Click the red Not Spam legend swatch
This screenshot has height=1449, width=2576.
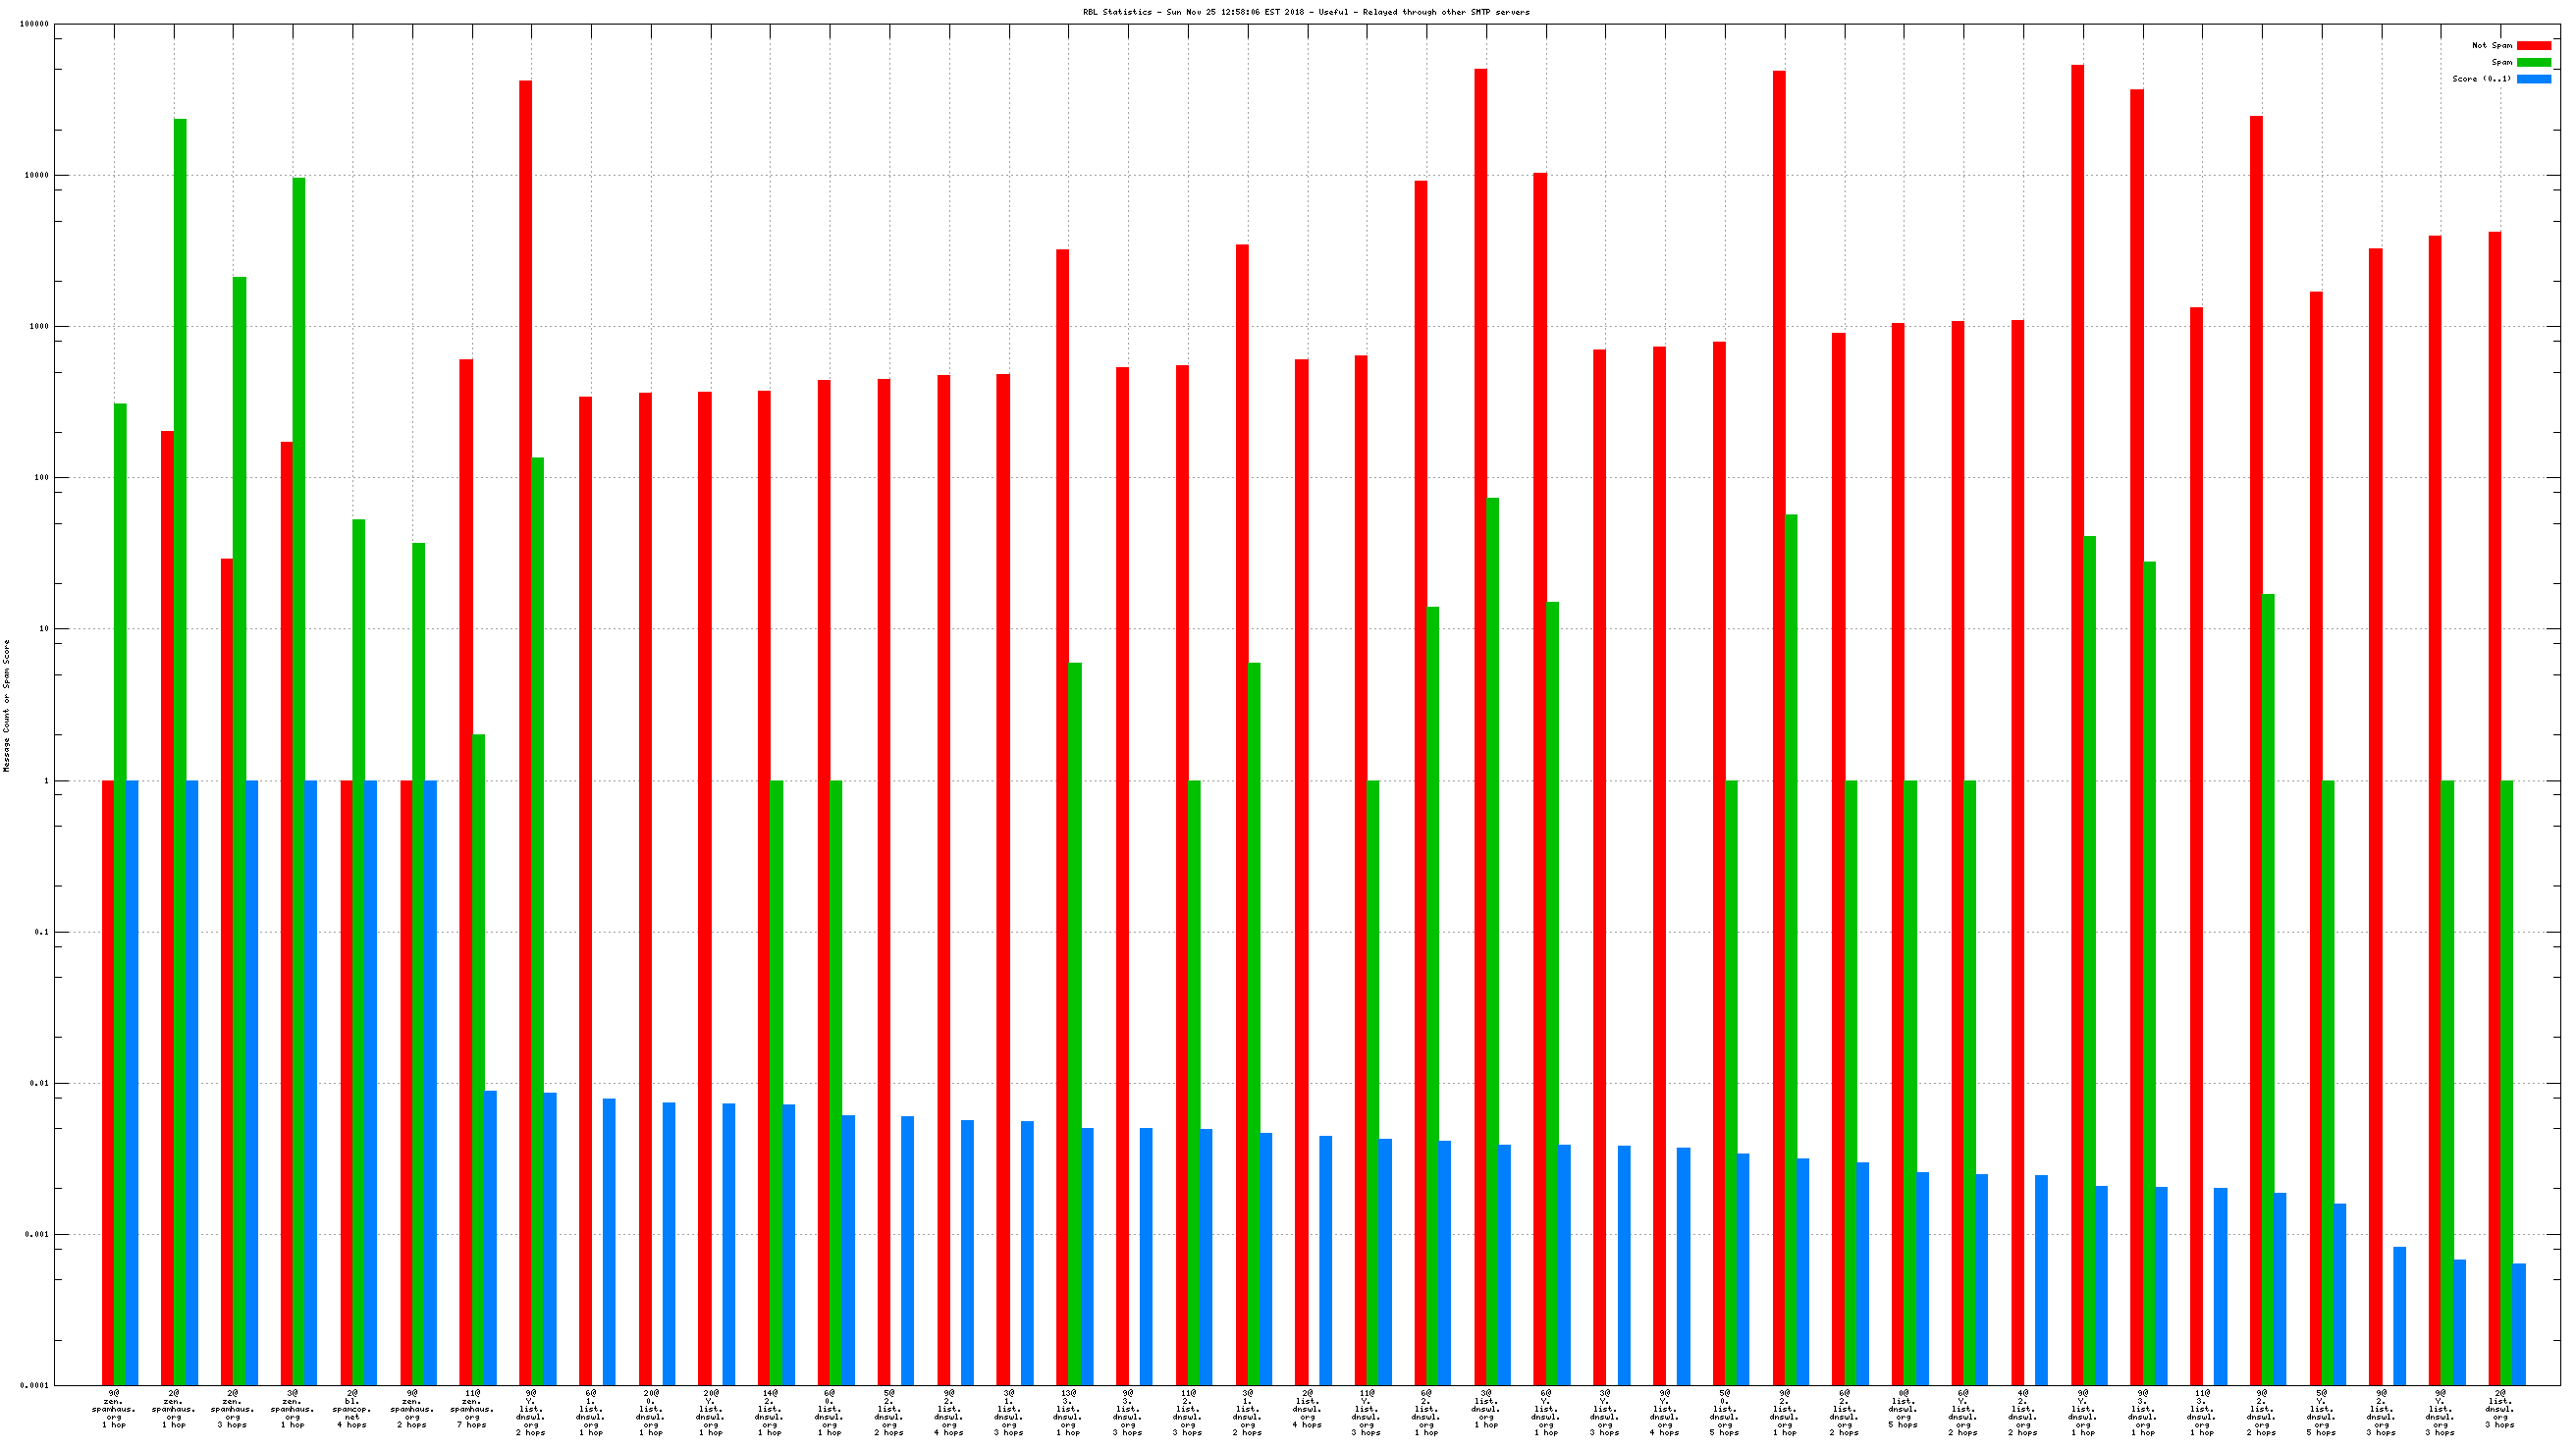(x=2533, y=46)
